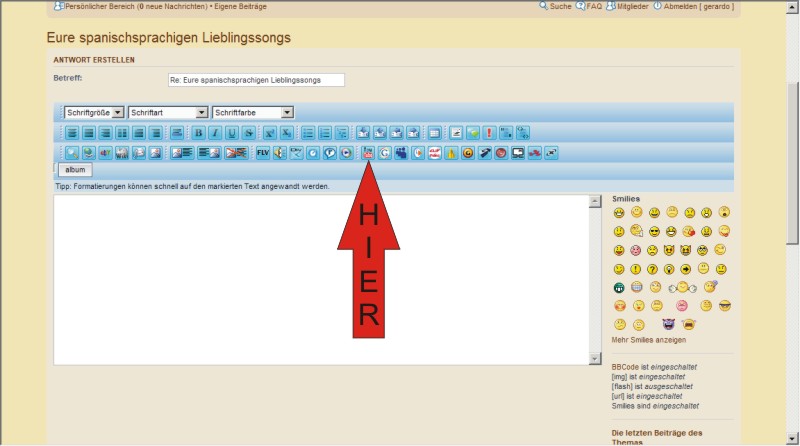Click the Bold (B) formatting icon

[x=198, y=132]
